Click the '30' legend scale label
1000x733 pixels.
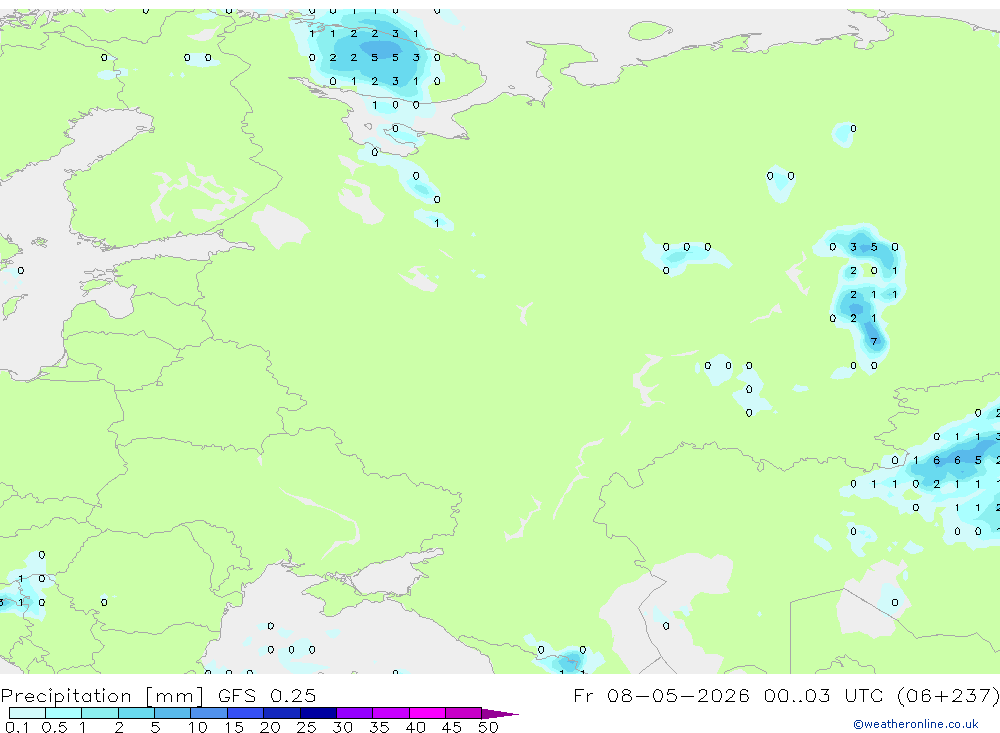[342, 727]
